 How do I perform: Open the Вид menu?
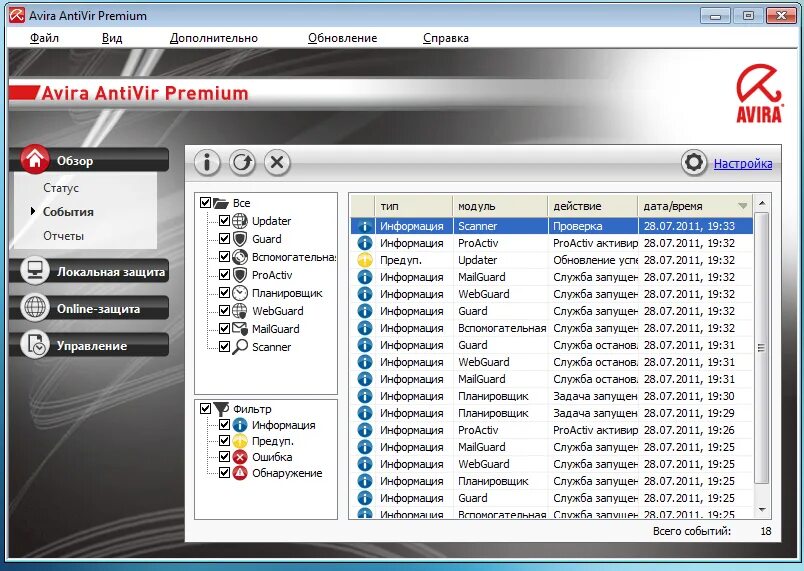point(112,38)
